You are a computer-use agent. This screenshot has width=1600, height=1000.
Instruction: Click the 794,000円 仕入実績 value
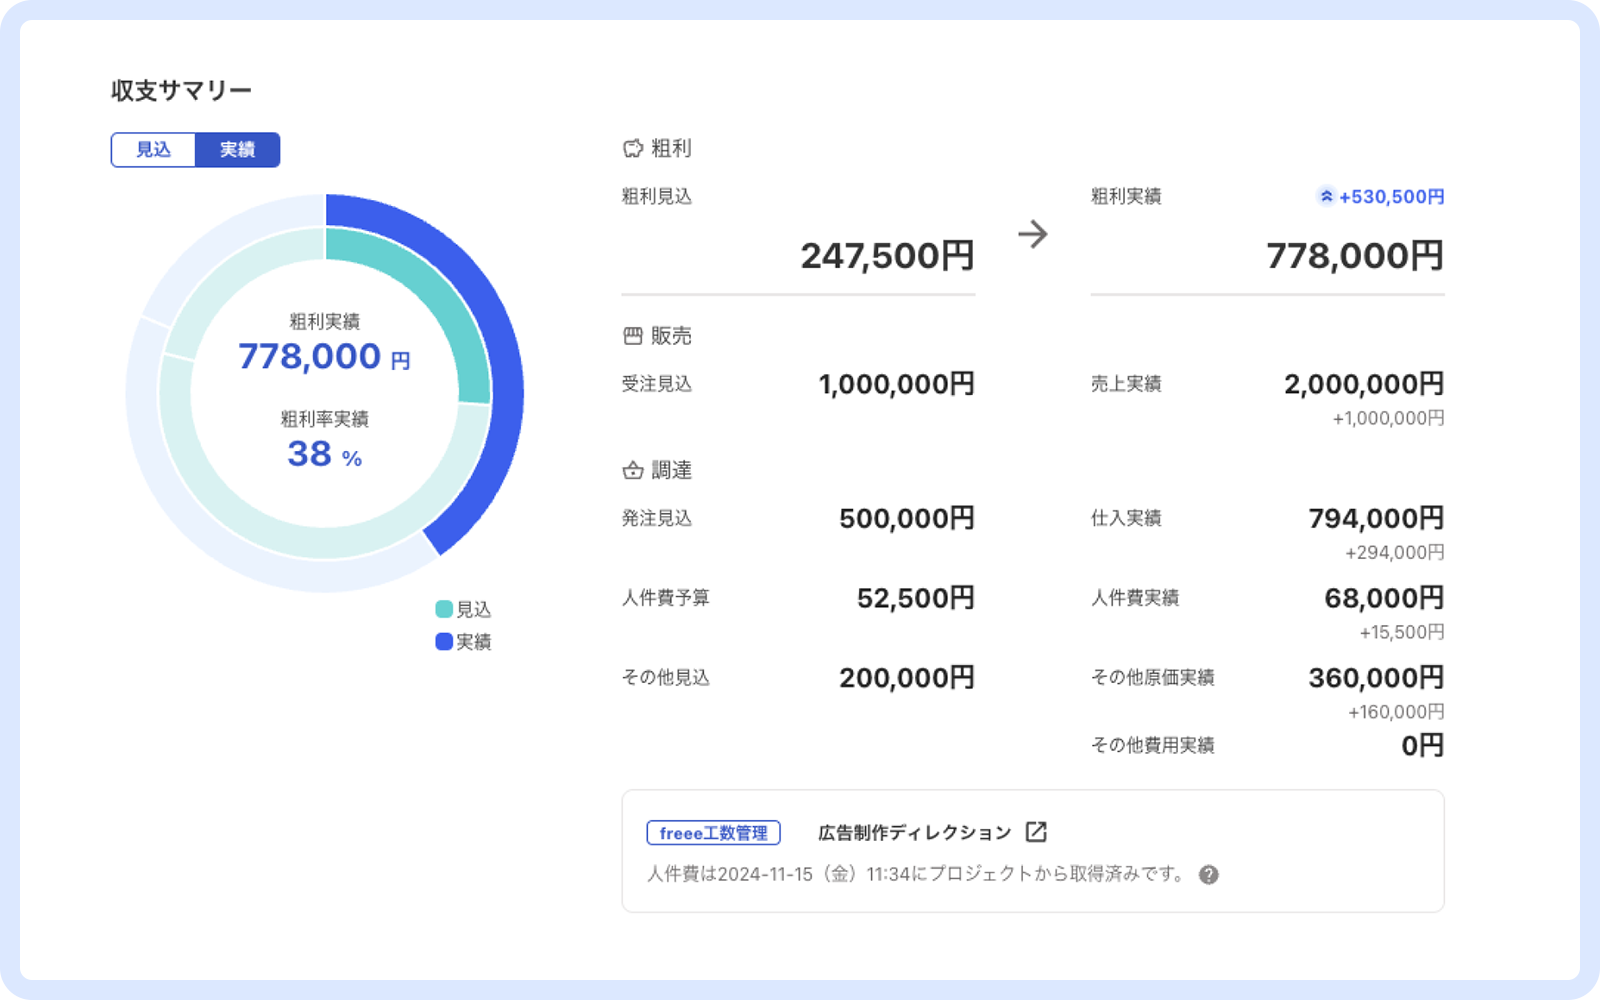tap(1376, 518)
